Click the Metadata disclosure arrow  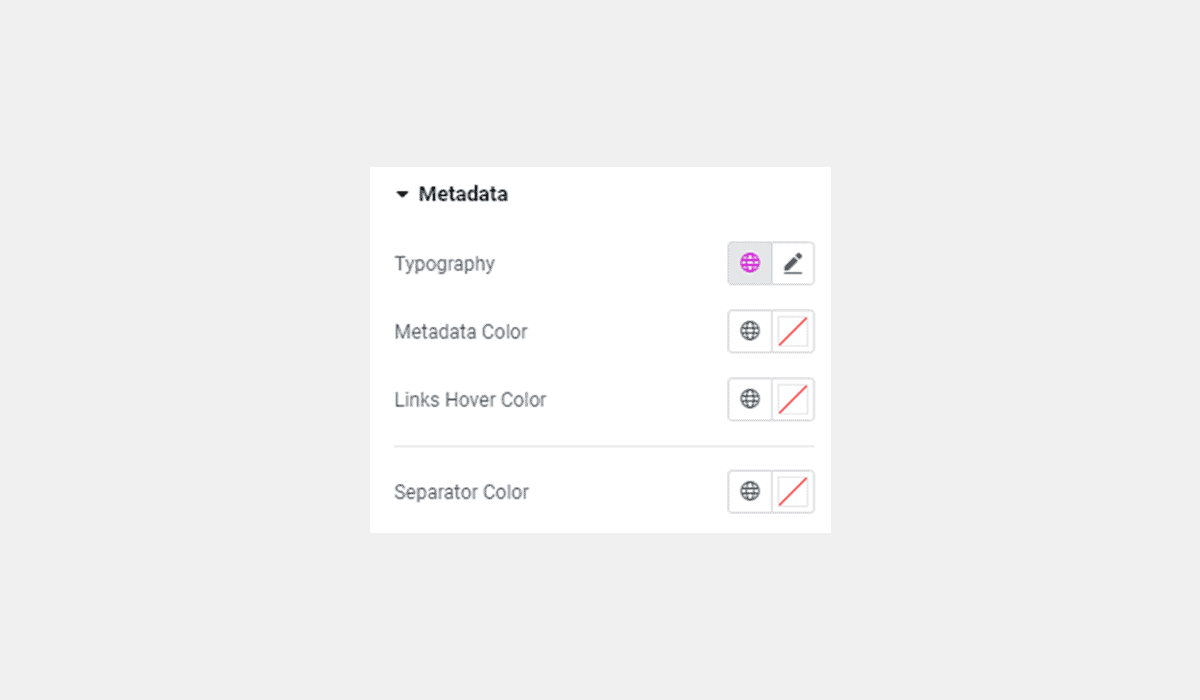tap(402, 194)
